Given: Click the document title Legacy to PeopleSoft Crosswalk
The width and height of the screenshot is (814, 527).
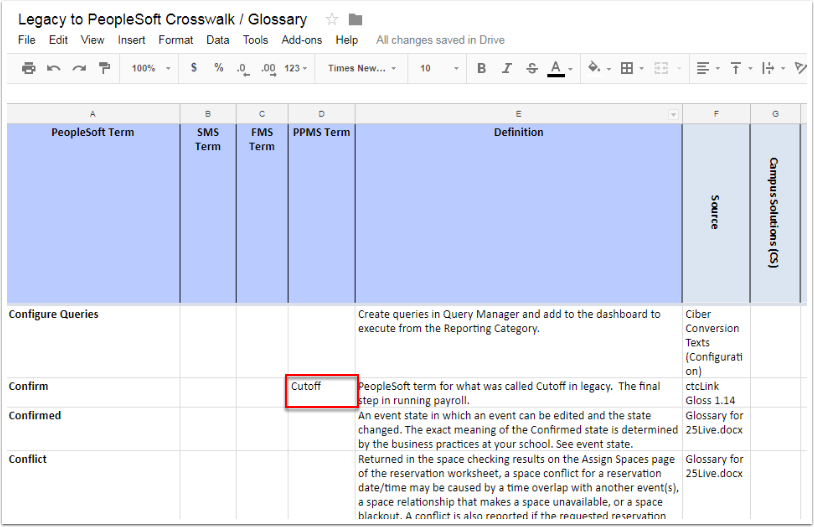Looking at the screenshot, I should 162,19.
